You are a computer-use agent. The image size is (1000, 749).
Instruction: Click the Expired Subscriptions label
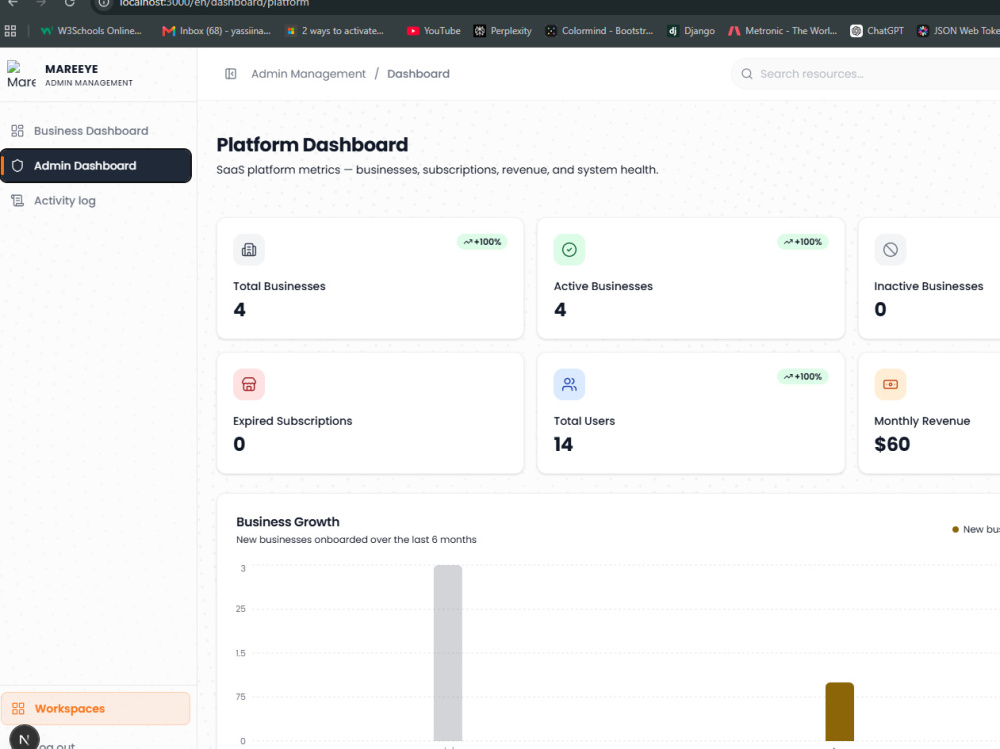click(293, 421)
